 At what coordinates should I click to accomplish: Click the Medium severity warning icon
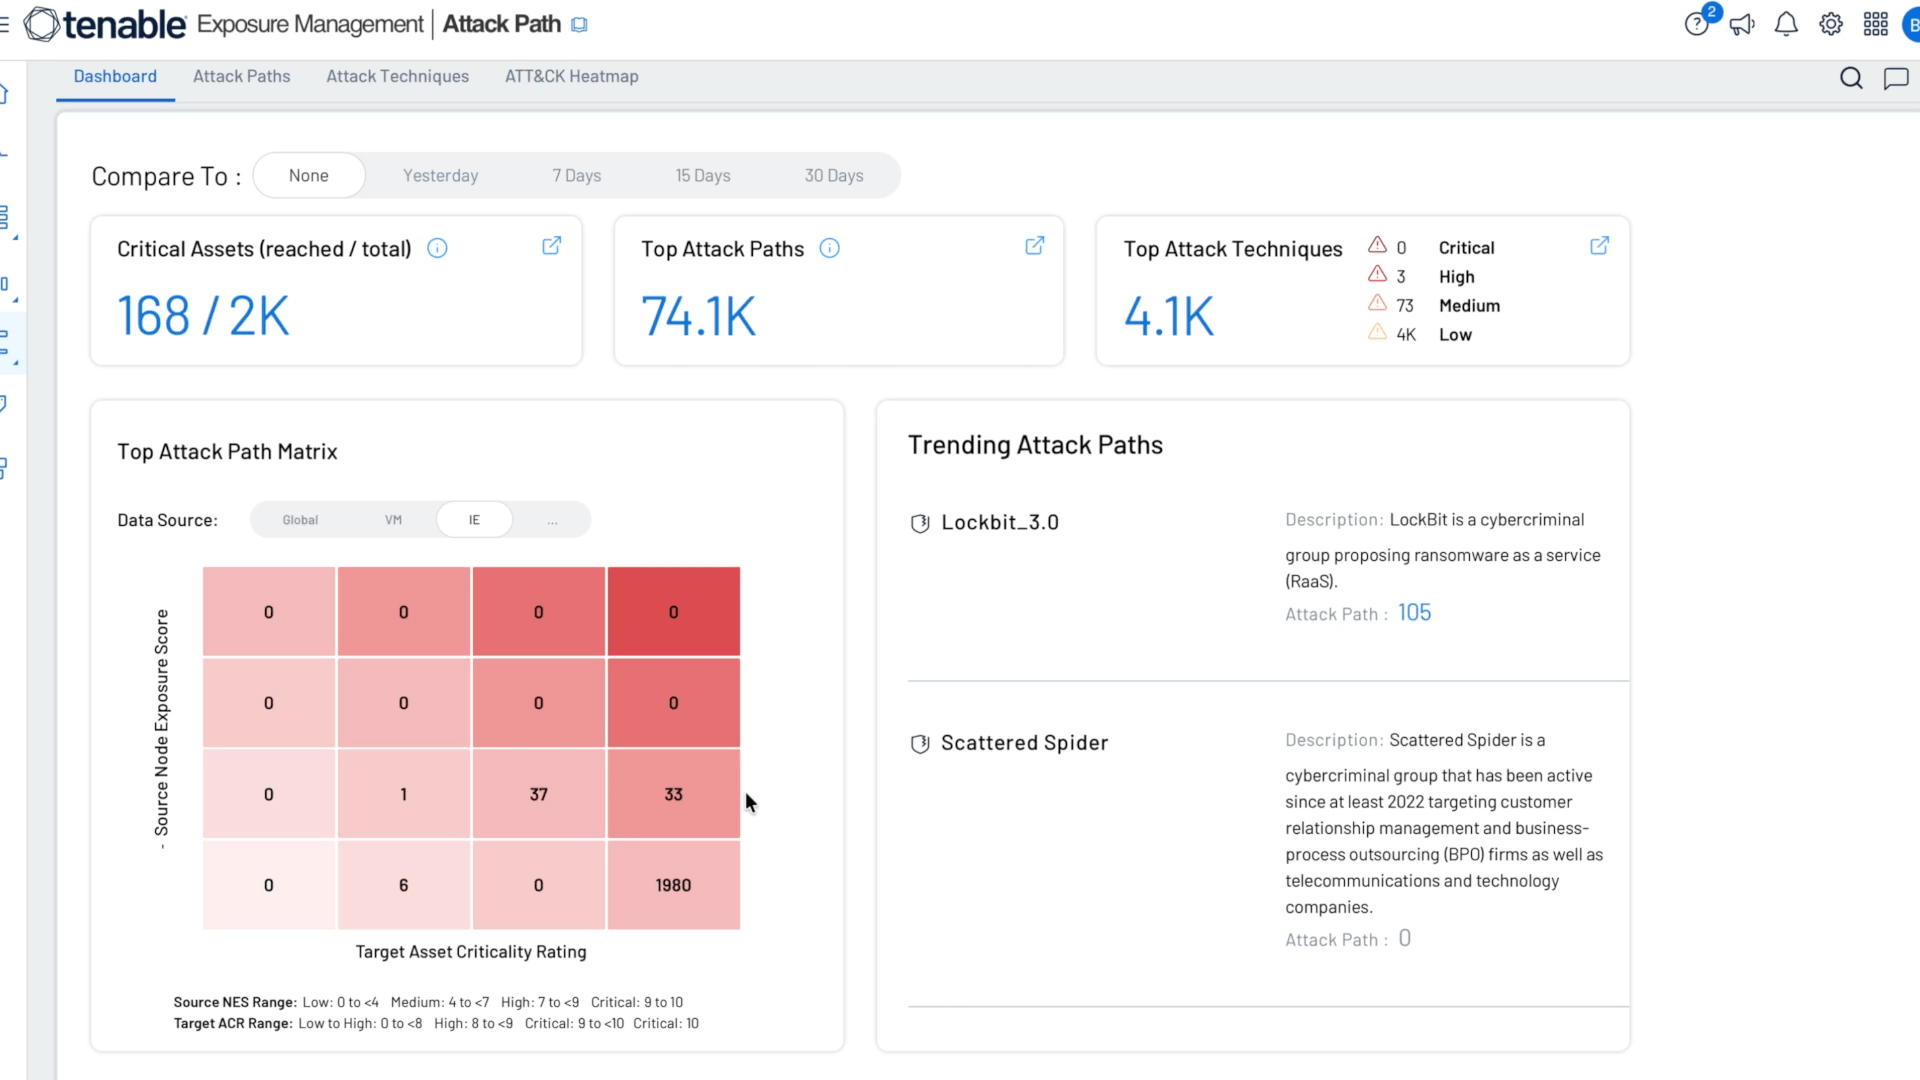pyautogui.click(x=1377, y=303)
